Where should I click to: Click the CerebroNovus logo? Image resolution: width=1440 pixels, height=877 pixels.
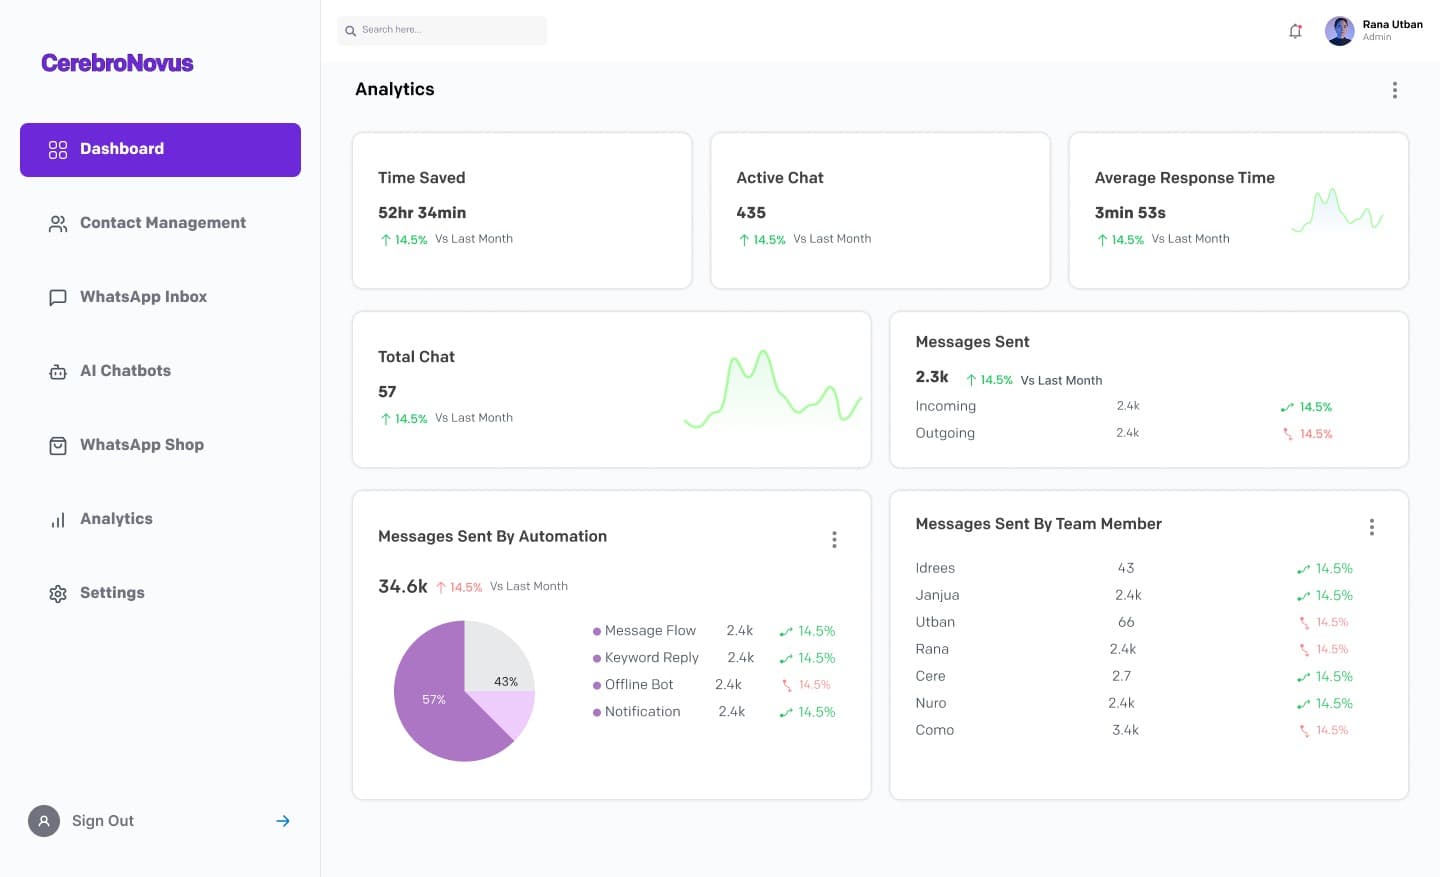click(x=117, y=63)
